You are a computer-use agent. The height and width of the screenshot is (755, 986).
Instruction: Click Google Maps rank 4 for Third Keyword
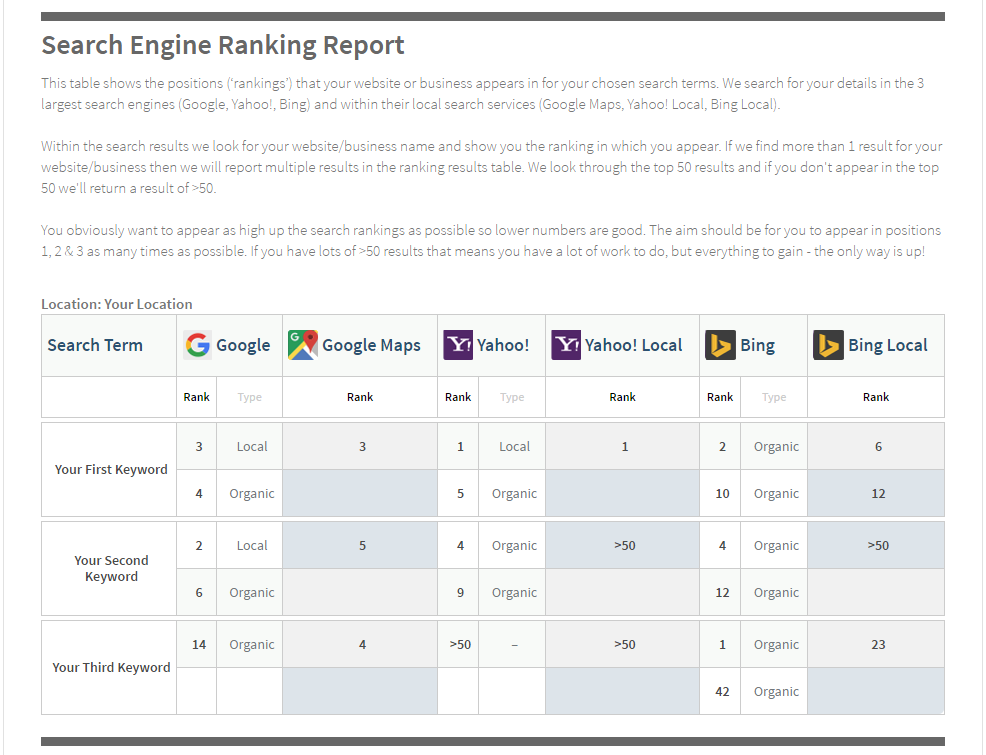click(362, 645)
